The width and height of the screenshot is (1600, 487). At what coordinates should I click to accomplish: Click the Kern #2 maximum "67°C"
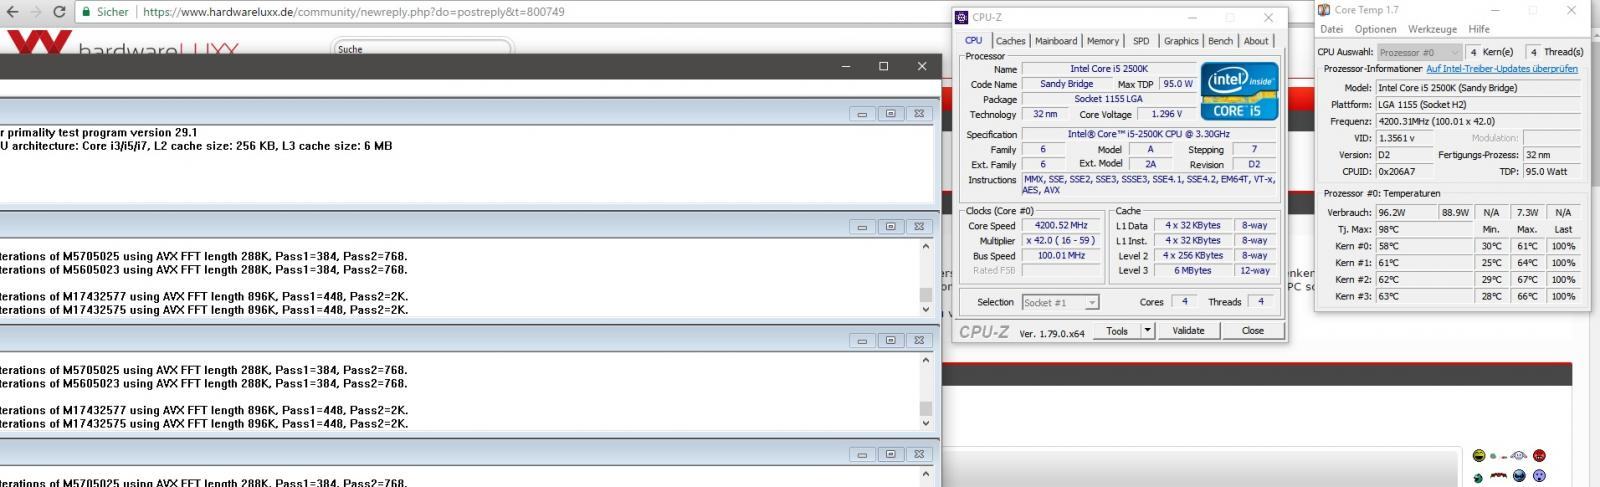(1527, 280)
